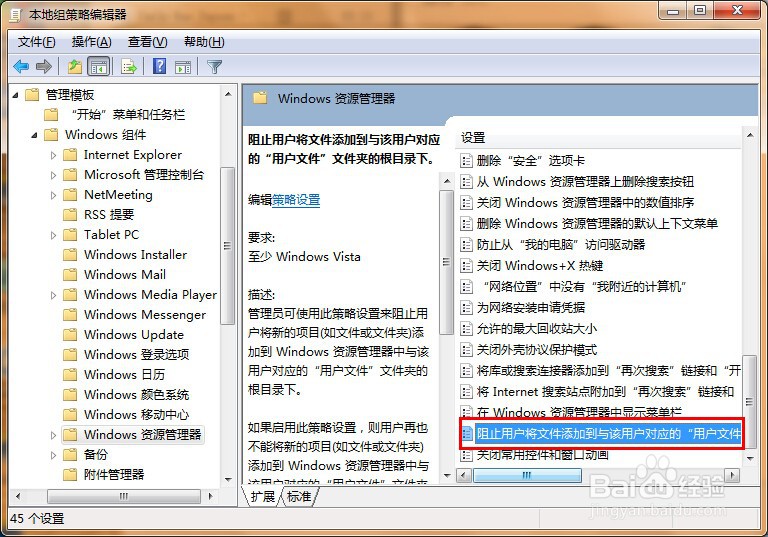Click the 设置 column header

[x=600, y=138]
